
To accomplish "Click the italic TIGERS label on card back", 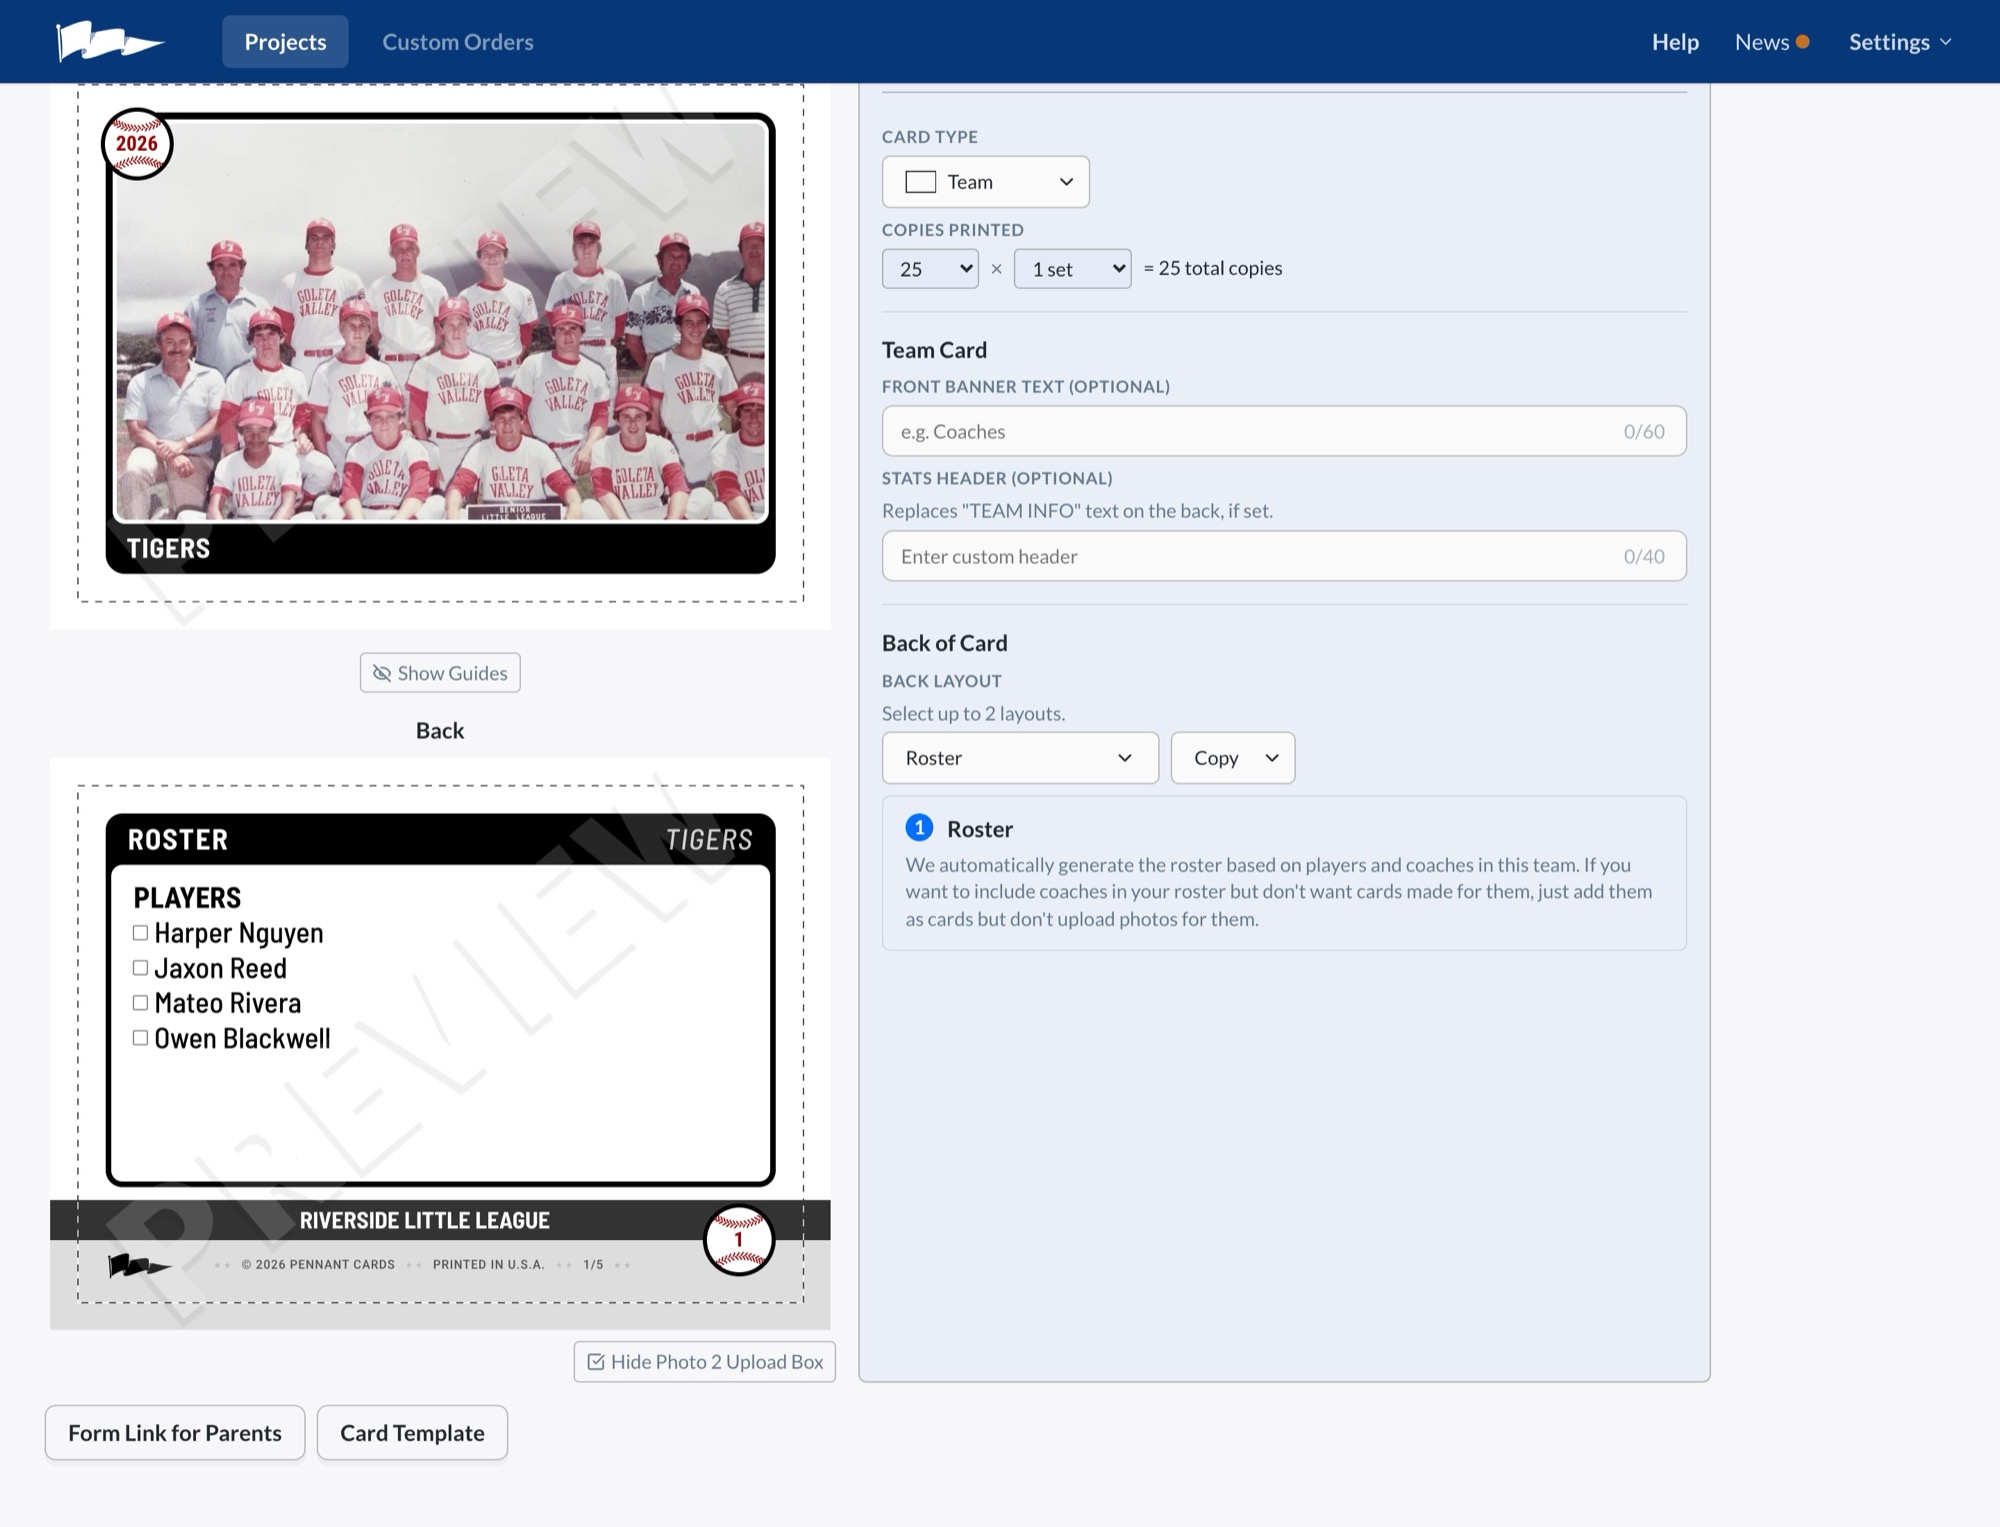I will click(x=709, y=840).
